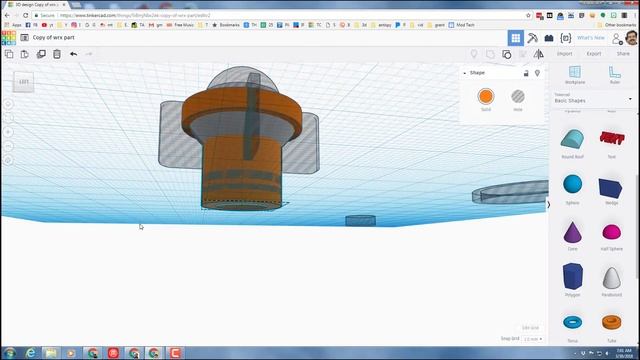This screenshot has height=360, width=640.
Task: Select the Ruler tool
Action: pyautogui.click(x=615, y=75)
